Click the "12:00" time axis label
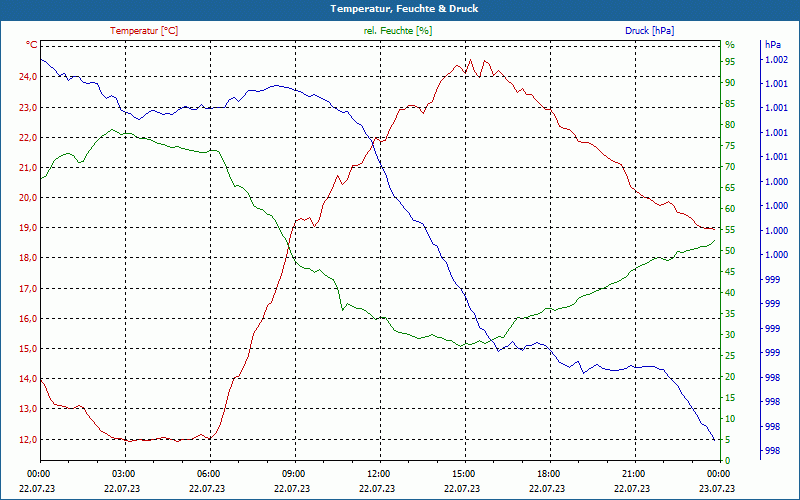 [378, 473]
